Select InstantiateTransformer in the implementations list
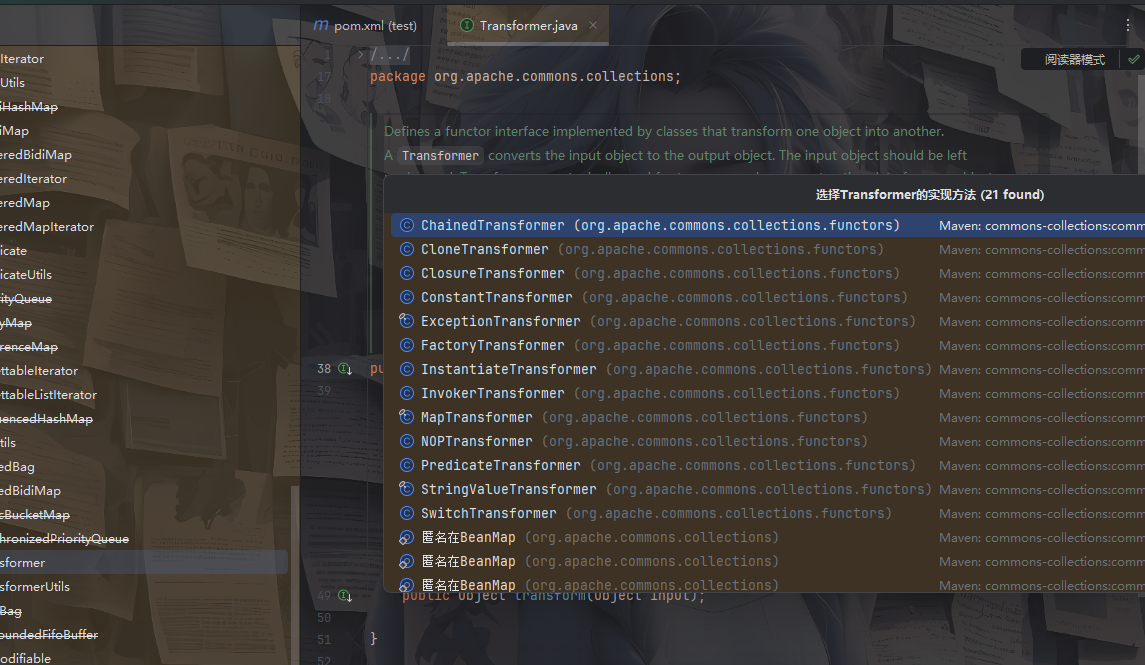 pyautogui.click(x=768, y=369)
